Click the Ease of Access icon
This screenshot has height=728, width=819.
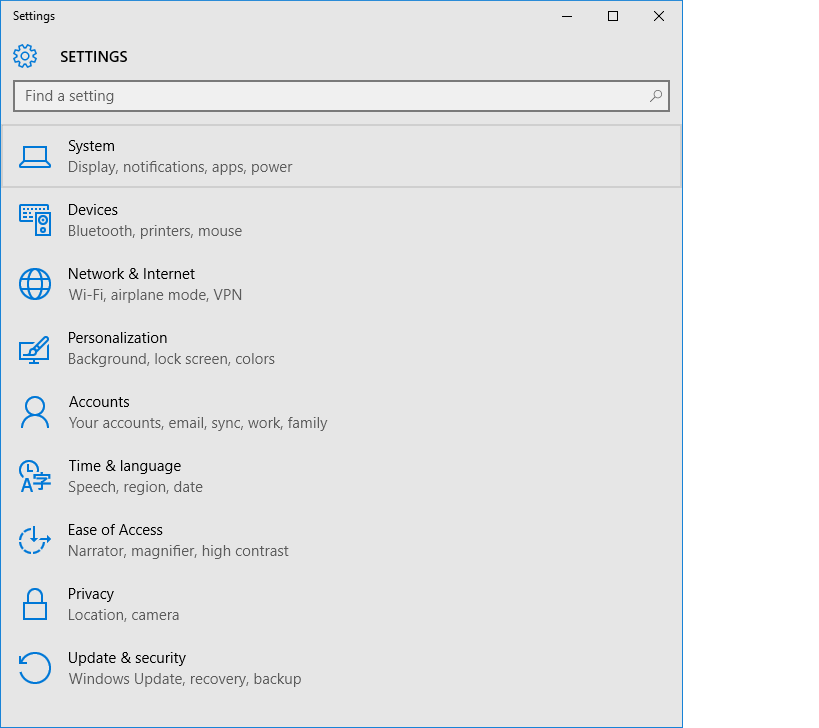[x=35, y=540]
